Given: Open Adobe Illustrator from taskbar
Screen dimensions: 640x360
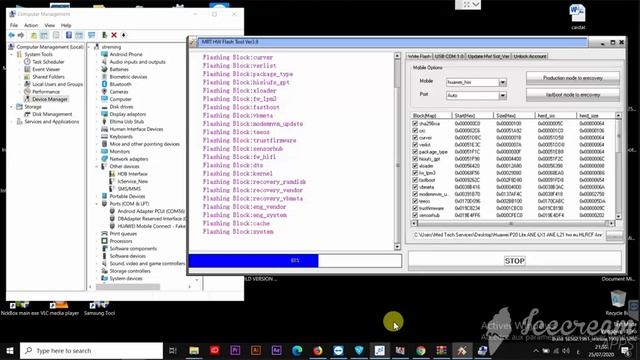Looking at the screenshot, I should 256,350.
